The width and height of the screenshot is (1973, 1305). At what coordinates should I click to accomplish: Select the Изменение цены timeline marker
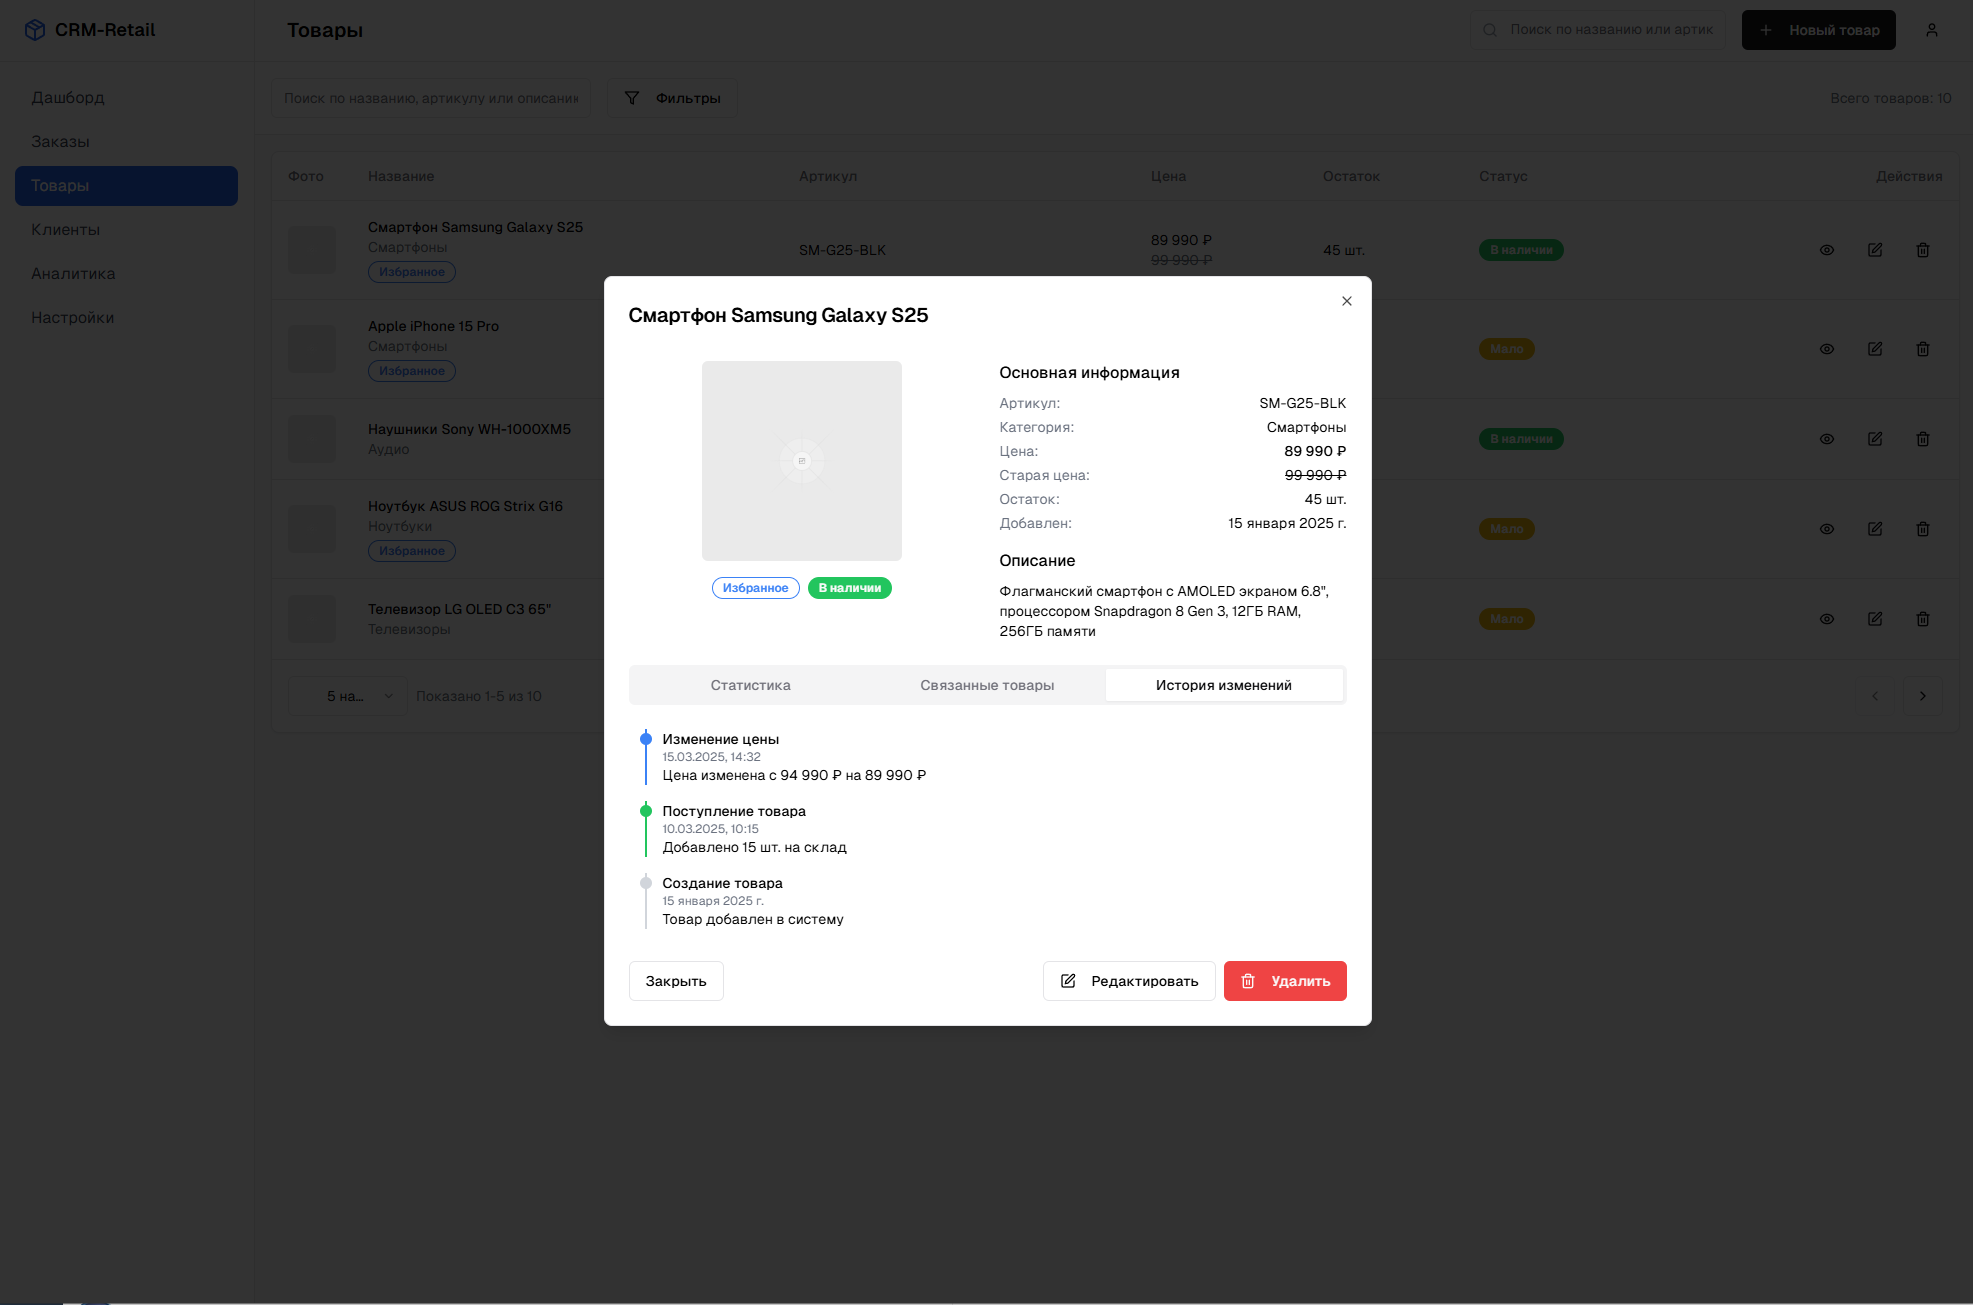coord(646,739)
